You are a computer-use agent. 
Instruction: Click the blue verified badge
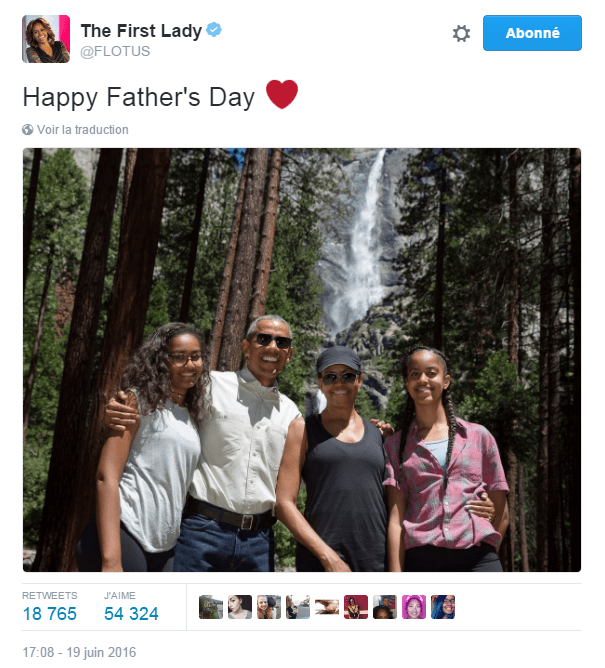[x=214, y=31]
